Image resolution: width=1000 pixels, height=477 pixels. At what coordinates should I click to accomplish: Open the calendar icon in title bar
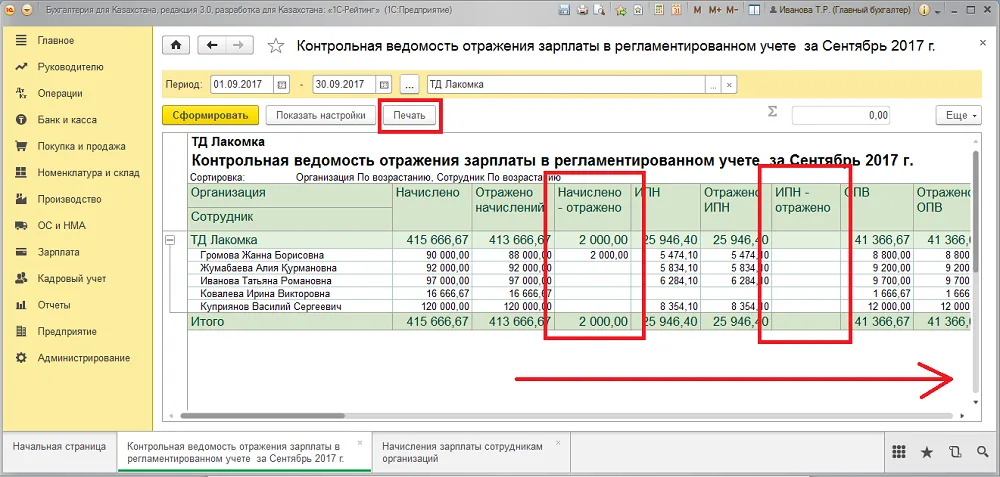click(x=676, y=10)
